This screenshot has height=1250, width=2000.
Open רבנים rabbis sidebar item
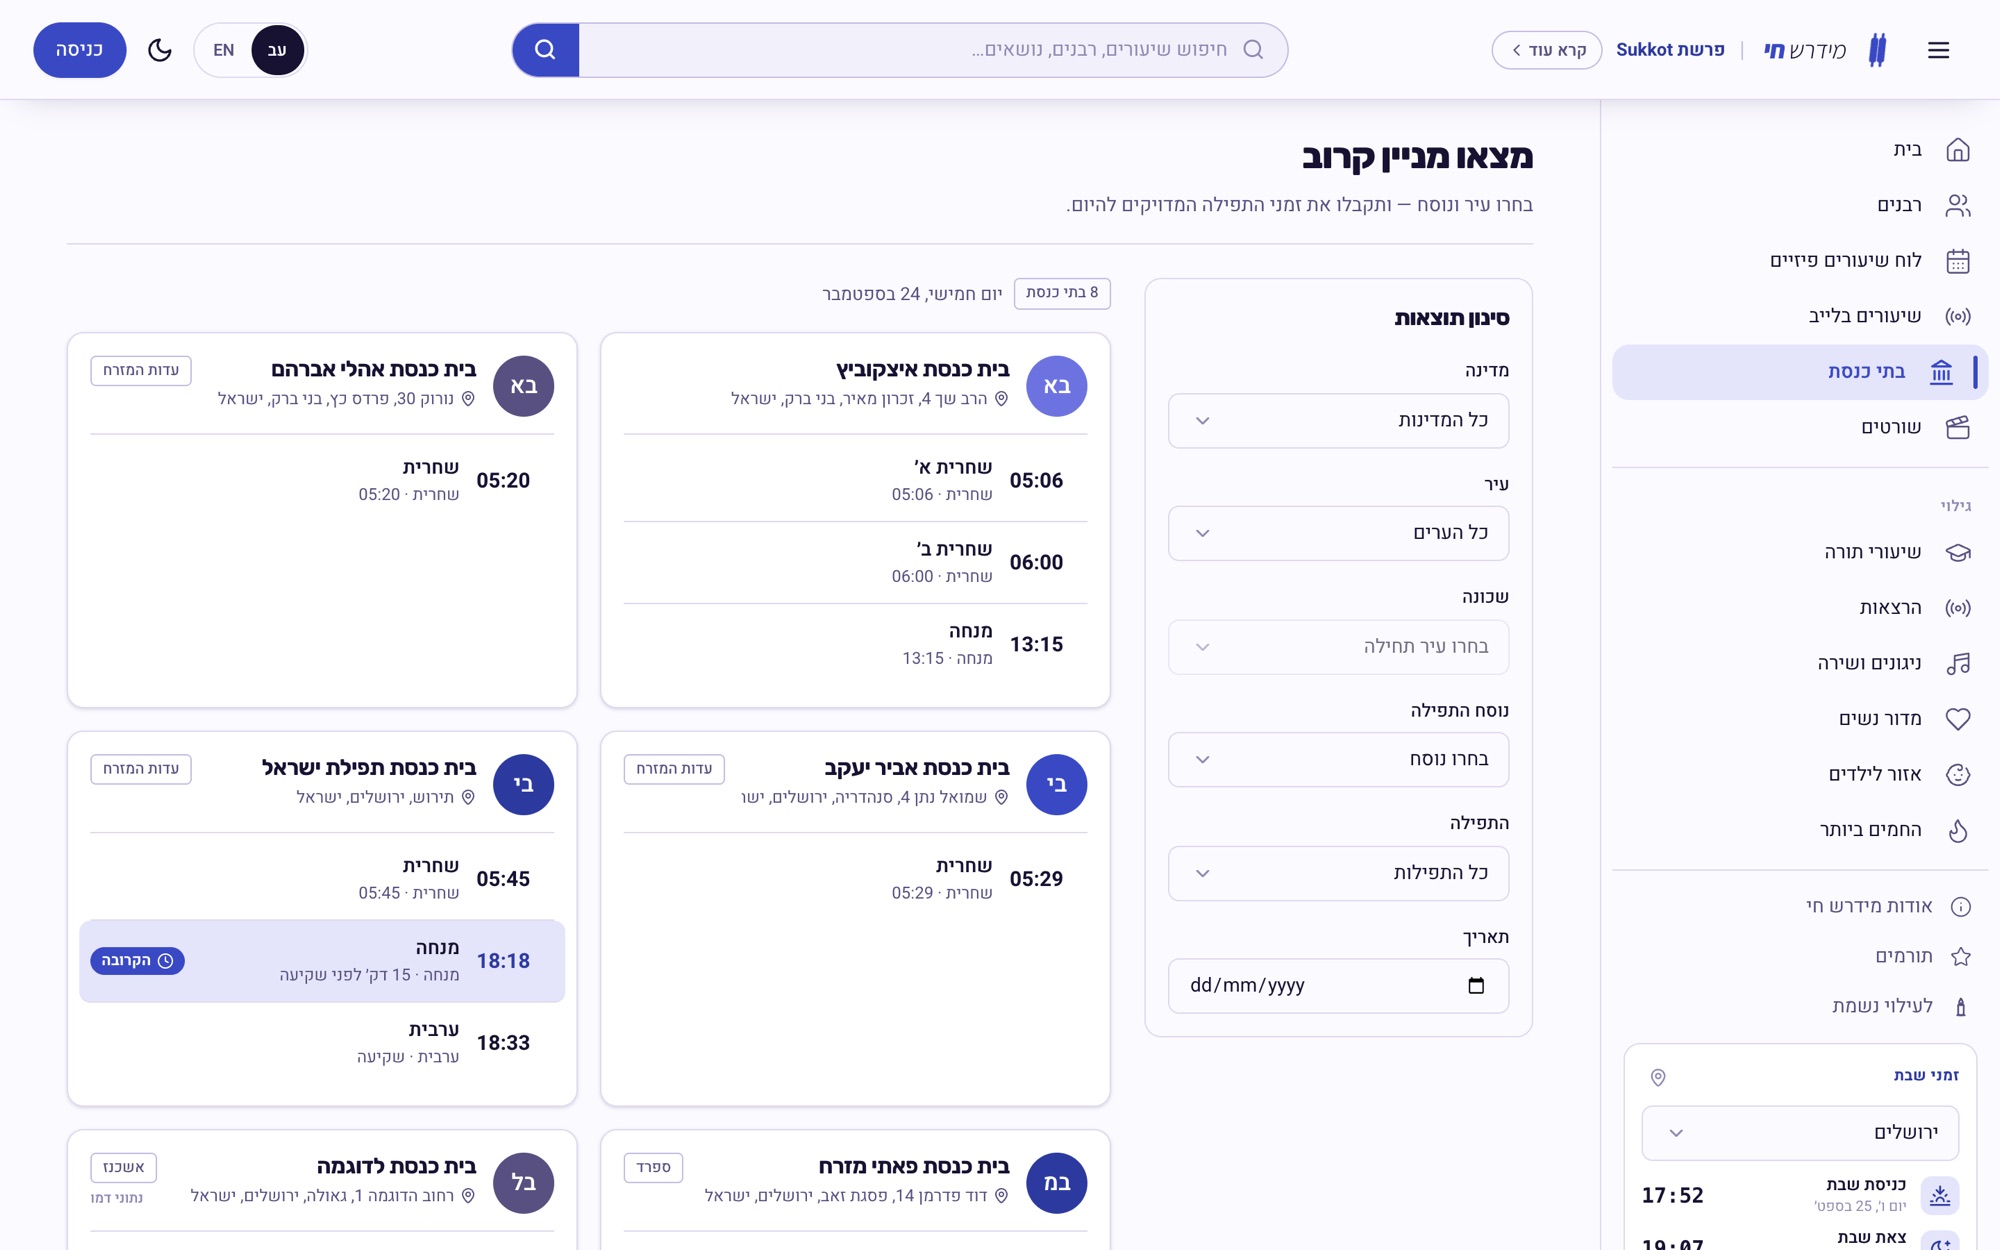pyautogui.click(x=1800, y=205)
